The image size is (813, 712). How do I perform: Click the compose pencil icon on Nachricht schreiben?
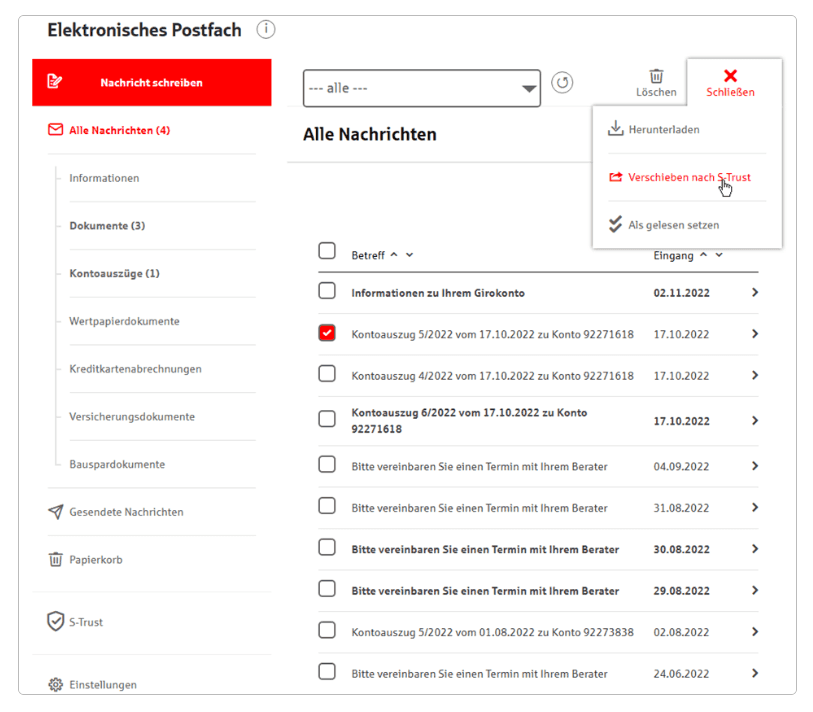54,81
